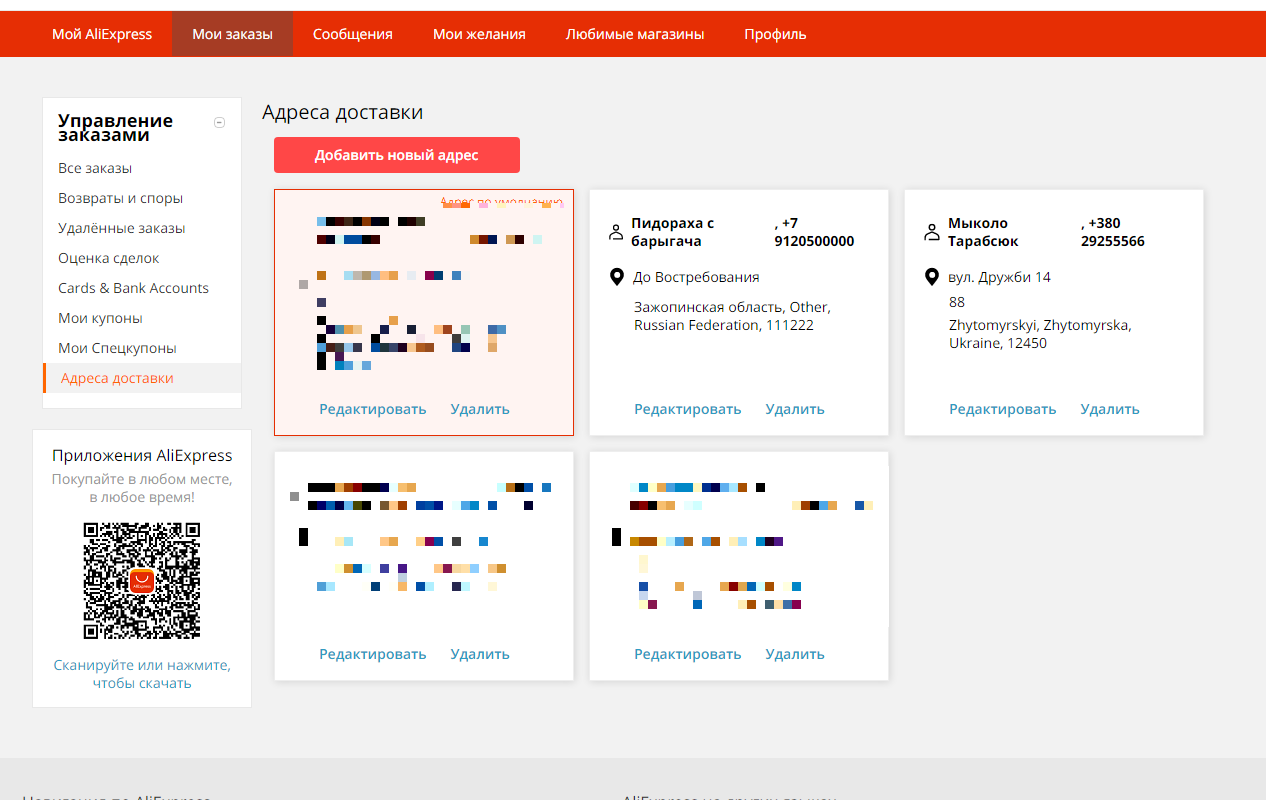Click the location pin beside До Востребования

tap(616, 277)
